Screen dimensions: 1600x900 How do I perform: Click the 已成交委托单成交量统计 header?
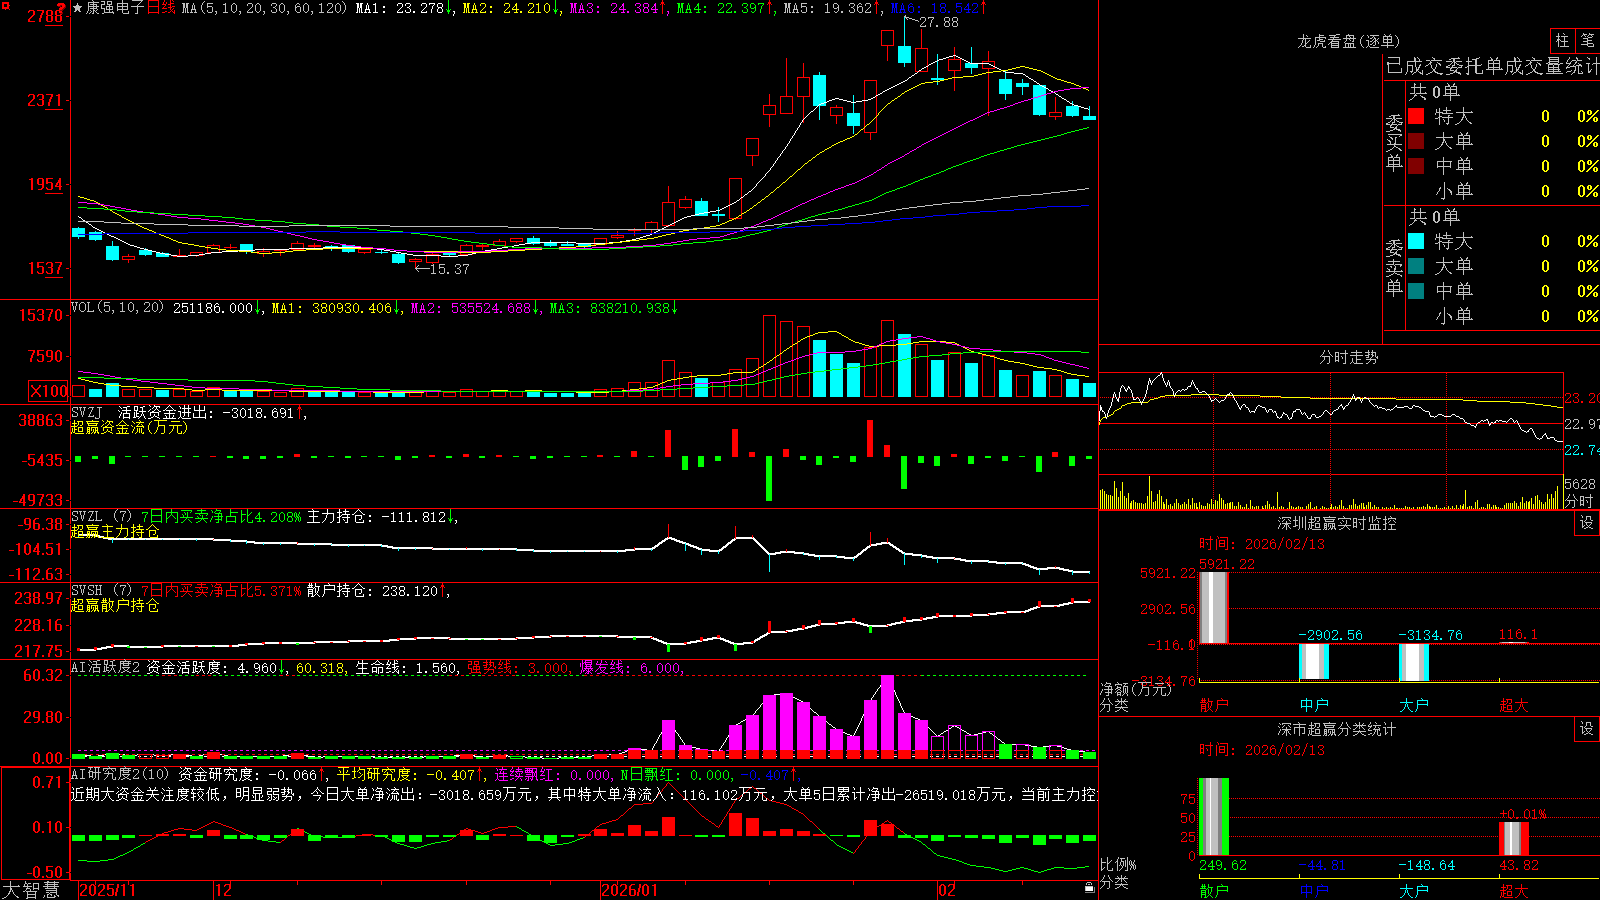pyautogui.click(x=1492, y=66)
